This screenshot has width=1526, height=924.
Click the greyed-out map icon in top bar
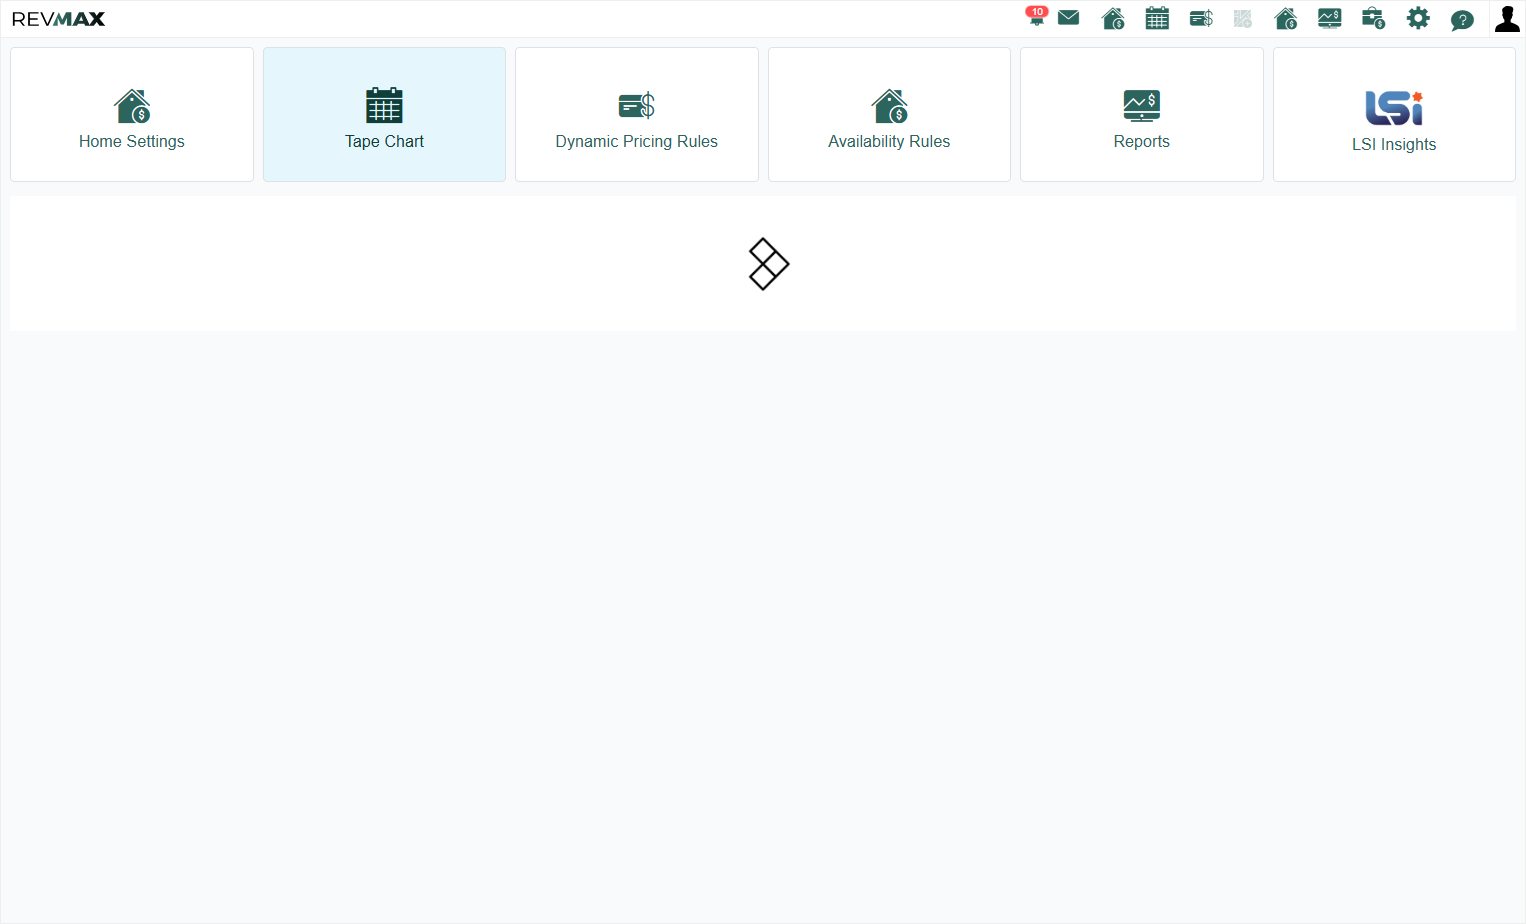tap(1243, 18)
